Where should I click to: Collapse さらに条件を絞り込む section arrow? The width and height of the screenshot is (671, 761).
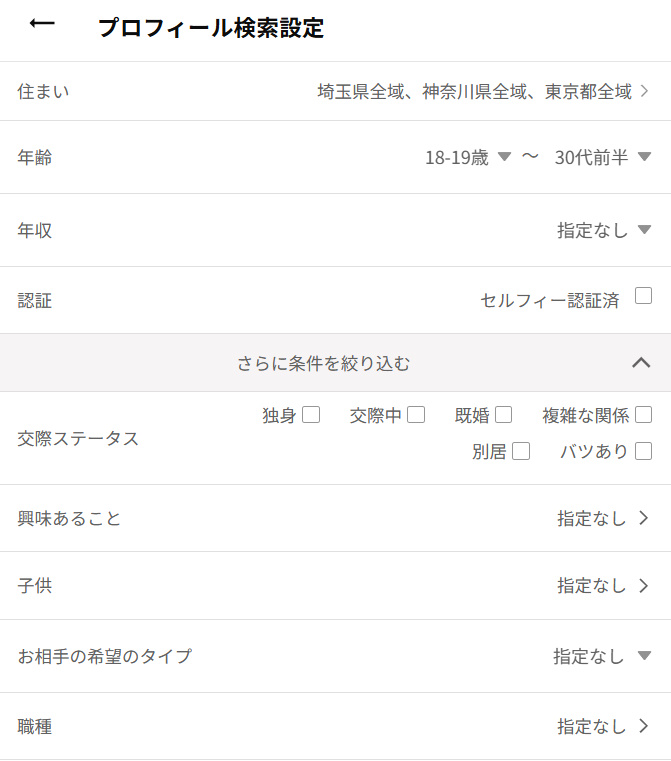pyautogui.click(x=641, y=362)
